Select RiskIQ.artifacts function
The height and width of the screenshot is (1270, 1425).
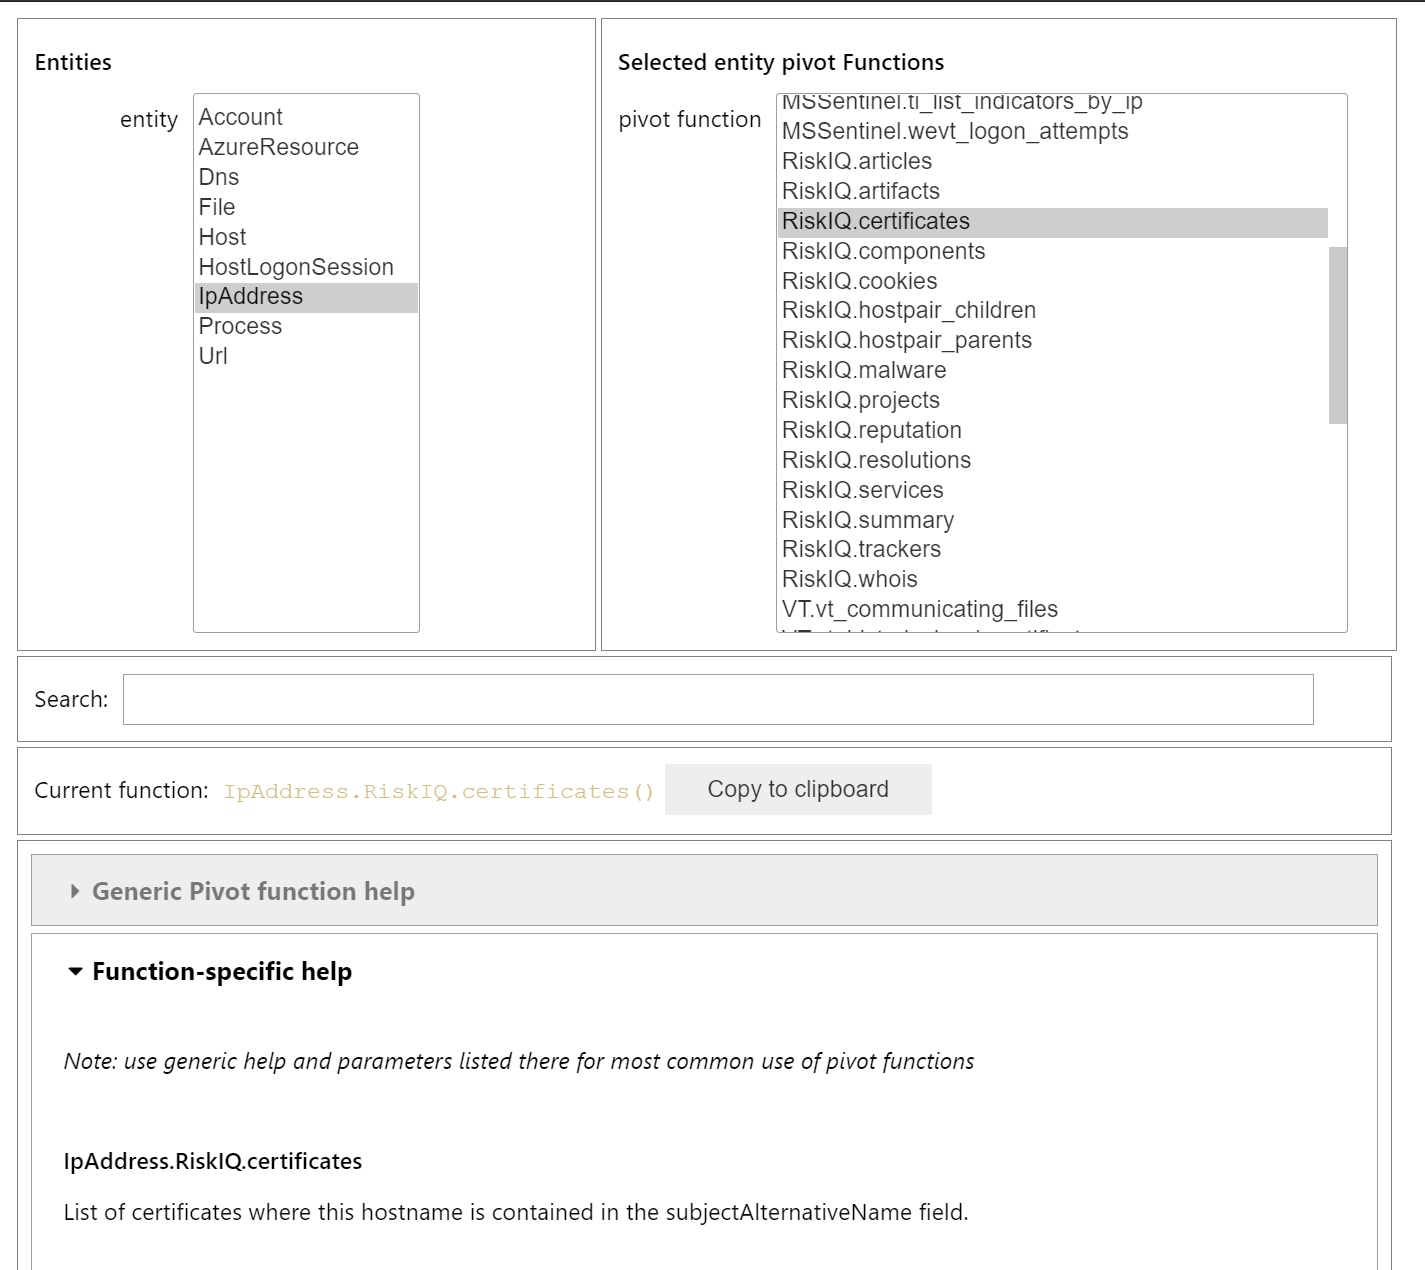[1053, 192]
